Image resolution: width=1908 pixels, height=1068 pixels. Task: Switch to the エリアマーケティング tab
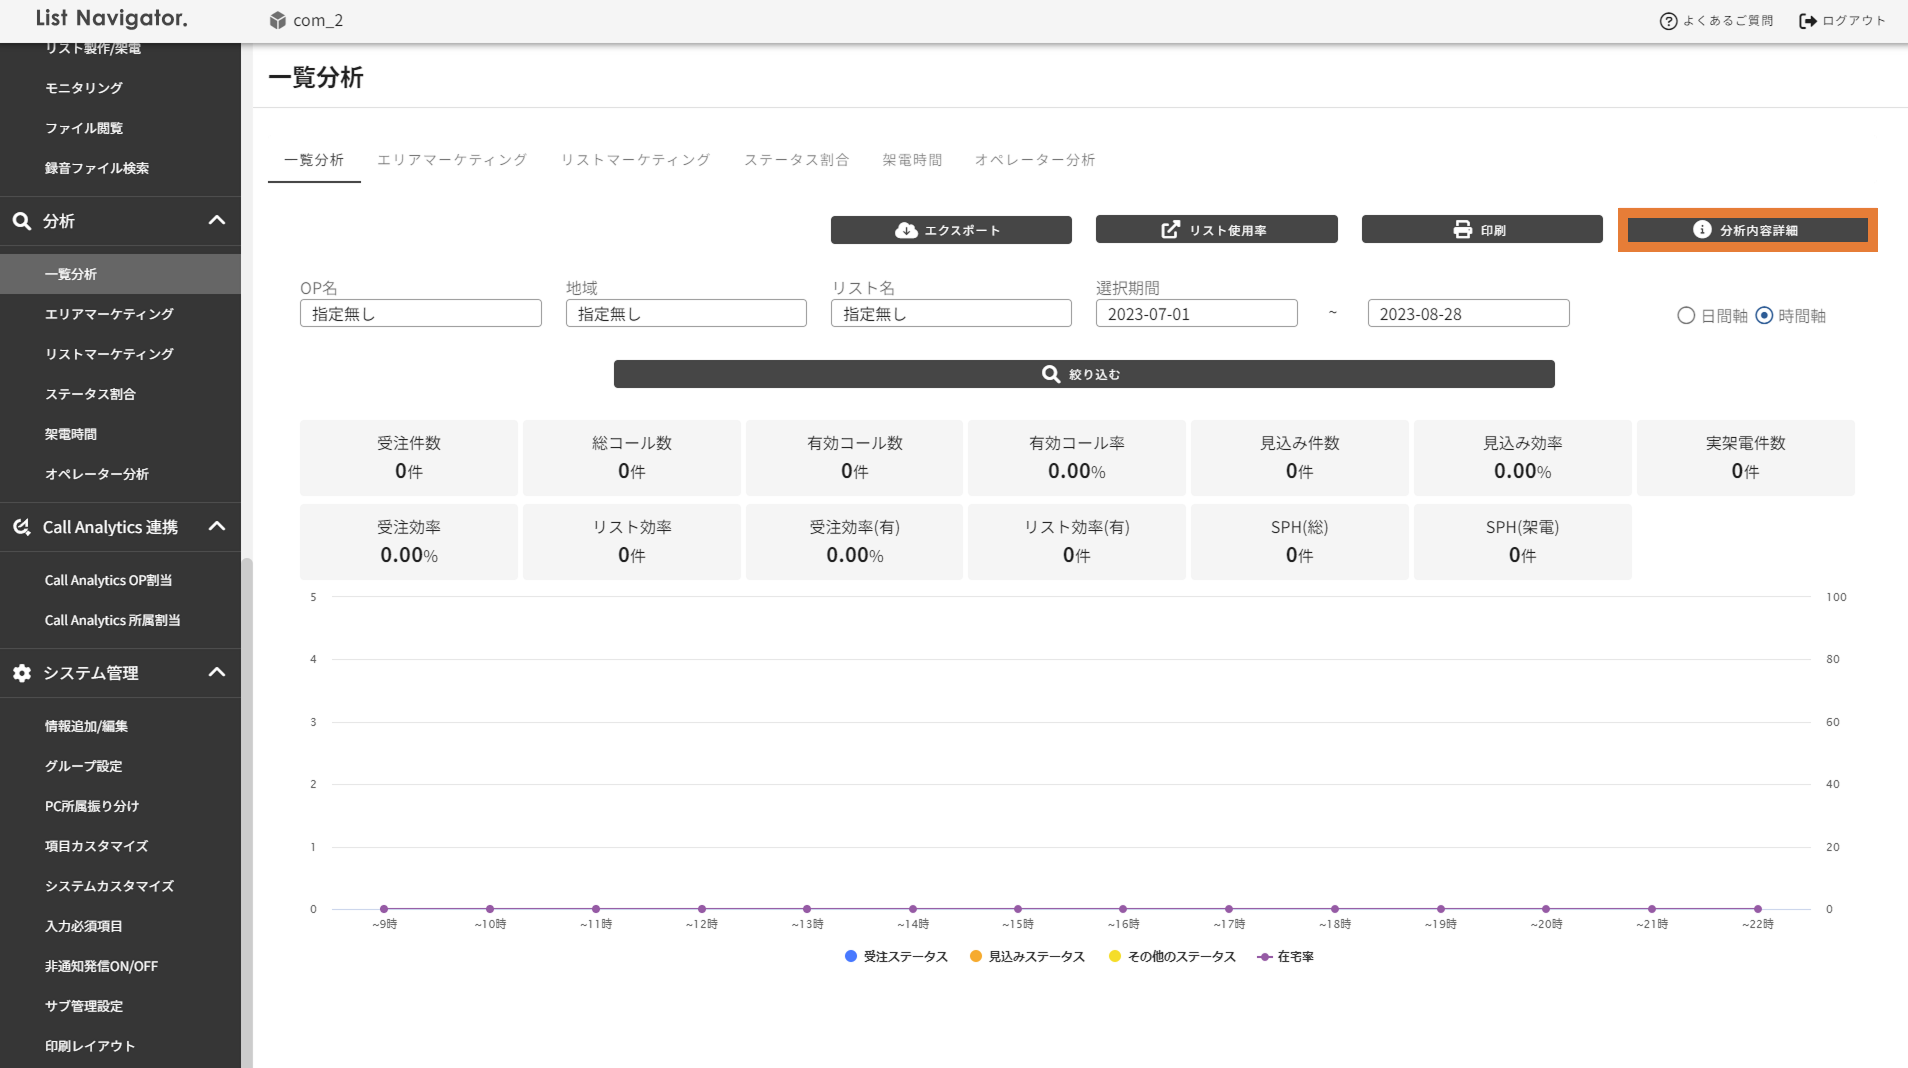452,160
